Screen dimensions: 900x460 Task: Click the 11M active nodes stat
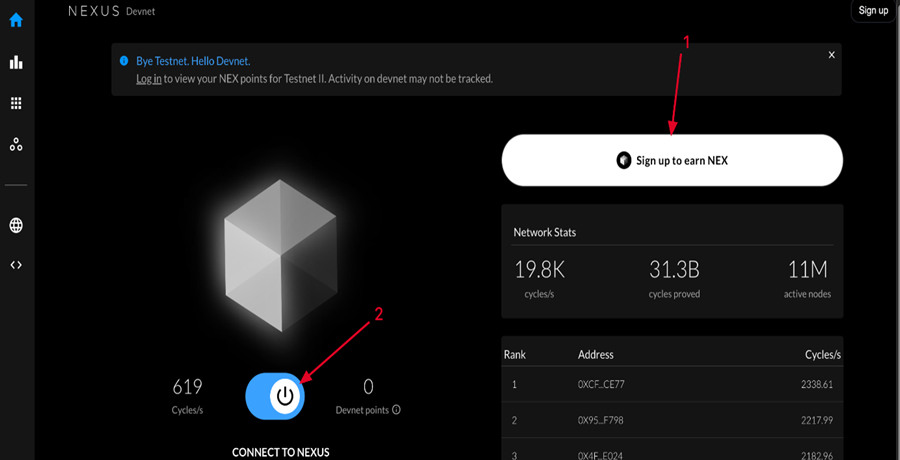(x=808, y=278)
